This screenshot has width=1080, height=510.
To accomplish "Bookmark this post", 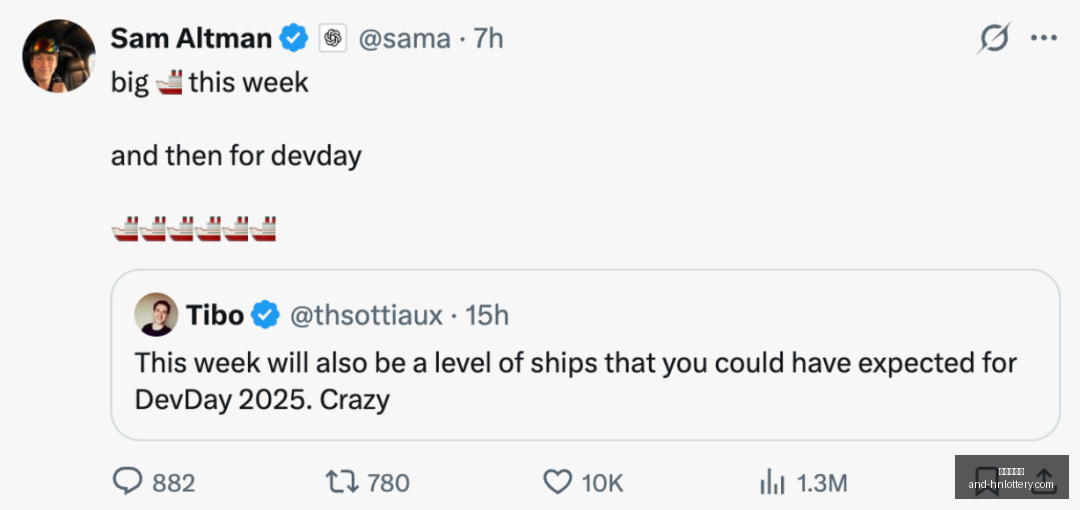I will tap(987, 482).
